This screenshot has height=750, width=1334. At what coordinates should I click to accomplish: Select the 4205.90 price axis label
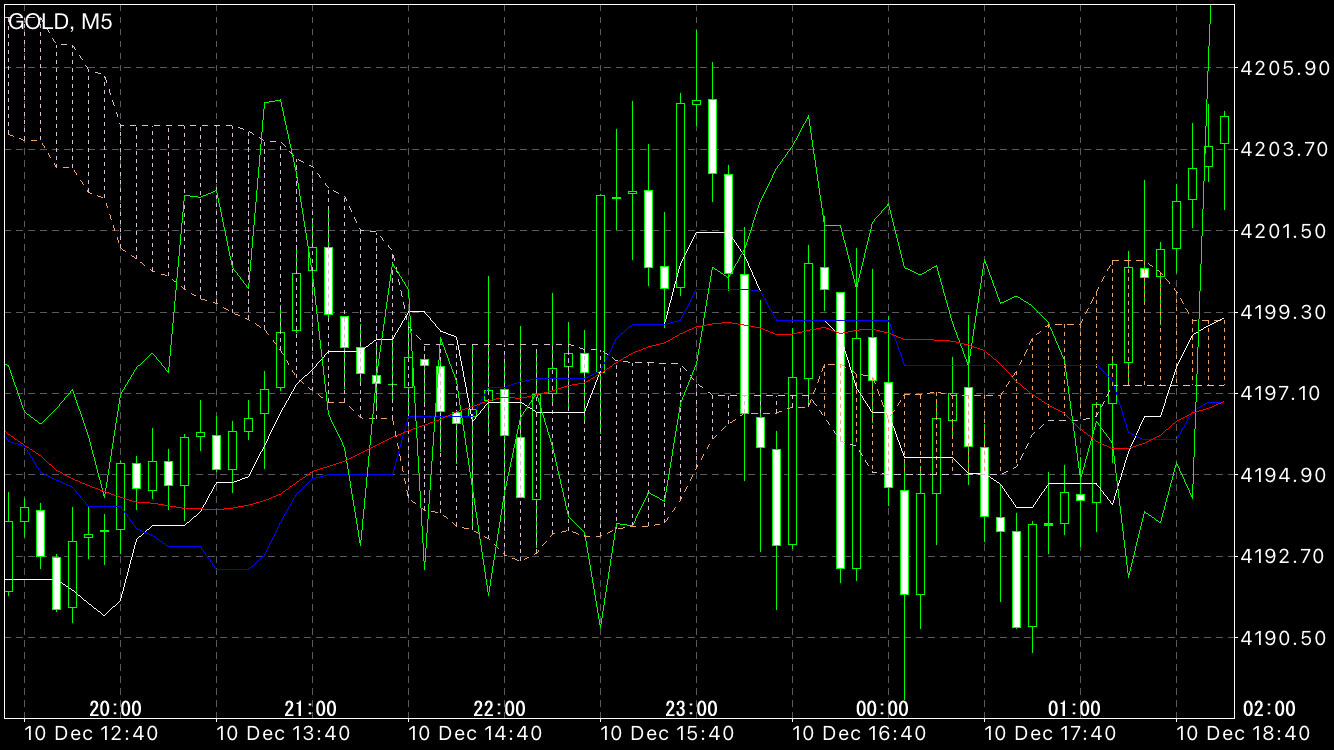[x=1282, y=68]
